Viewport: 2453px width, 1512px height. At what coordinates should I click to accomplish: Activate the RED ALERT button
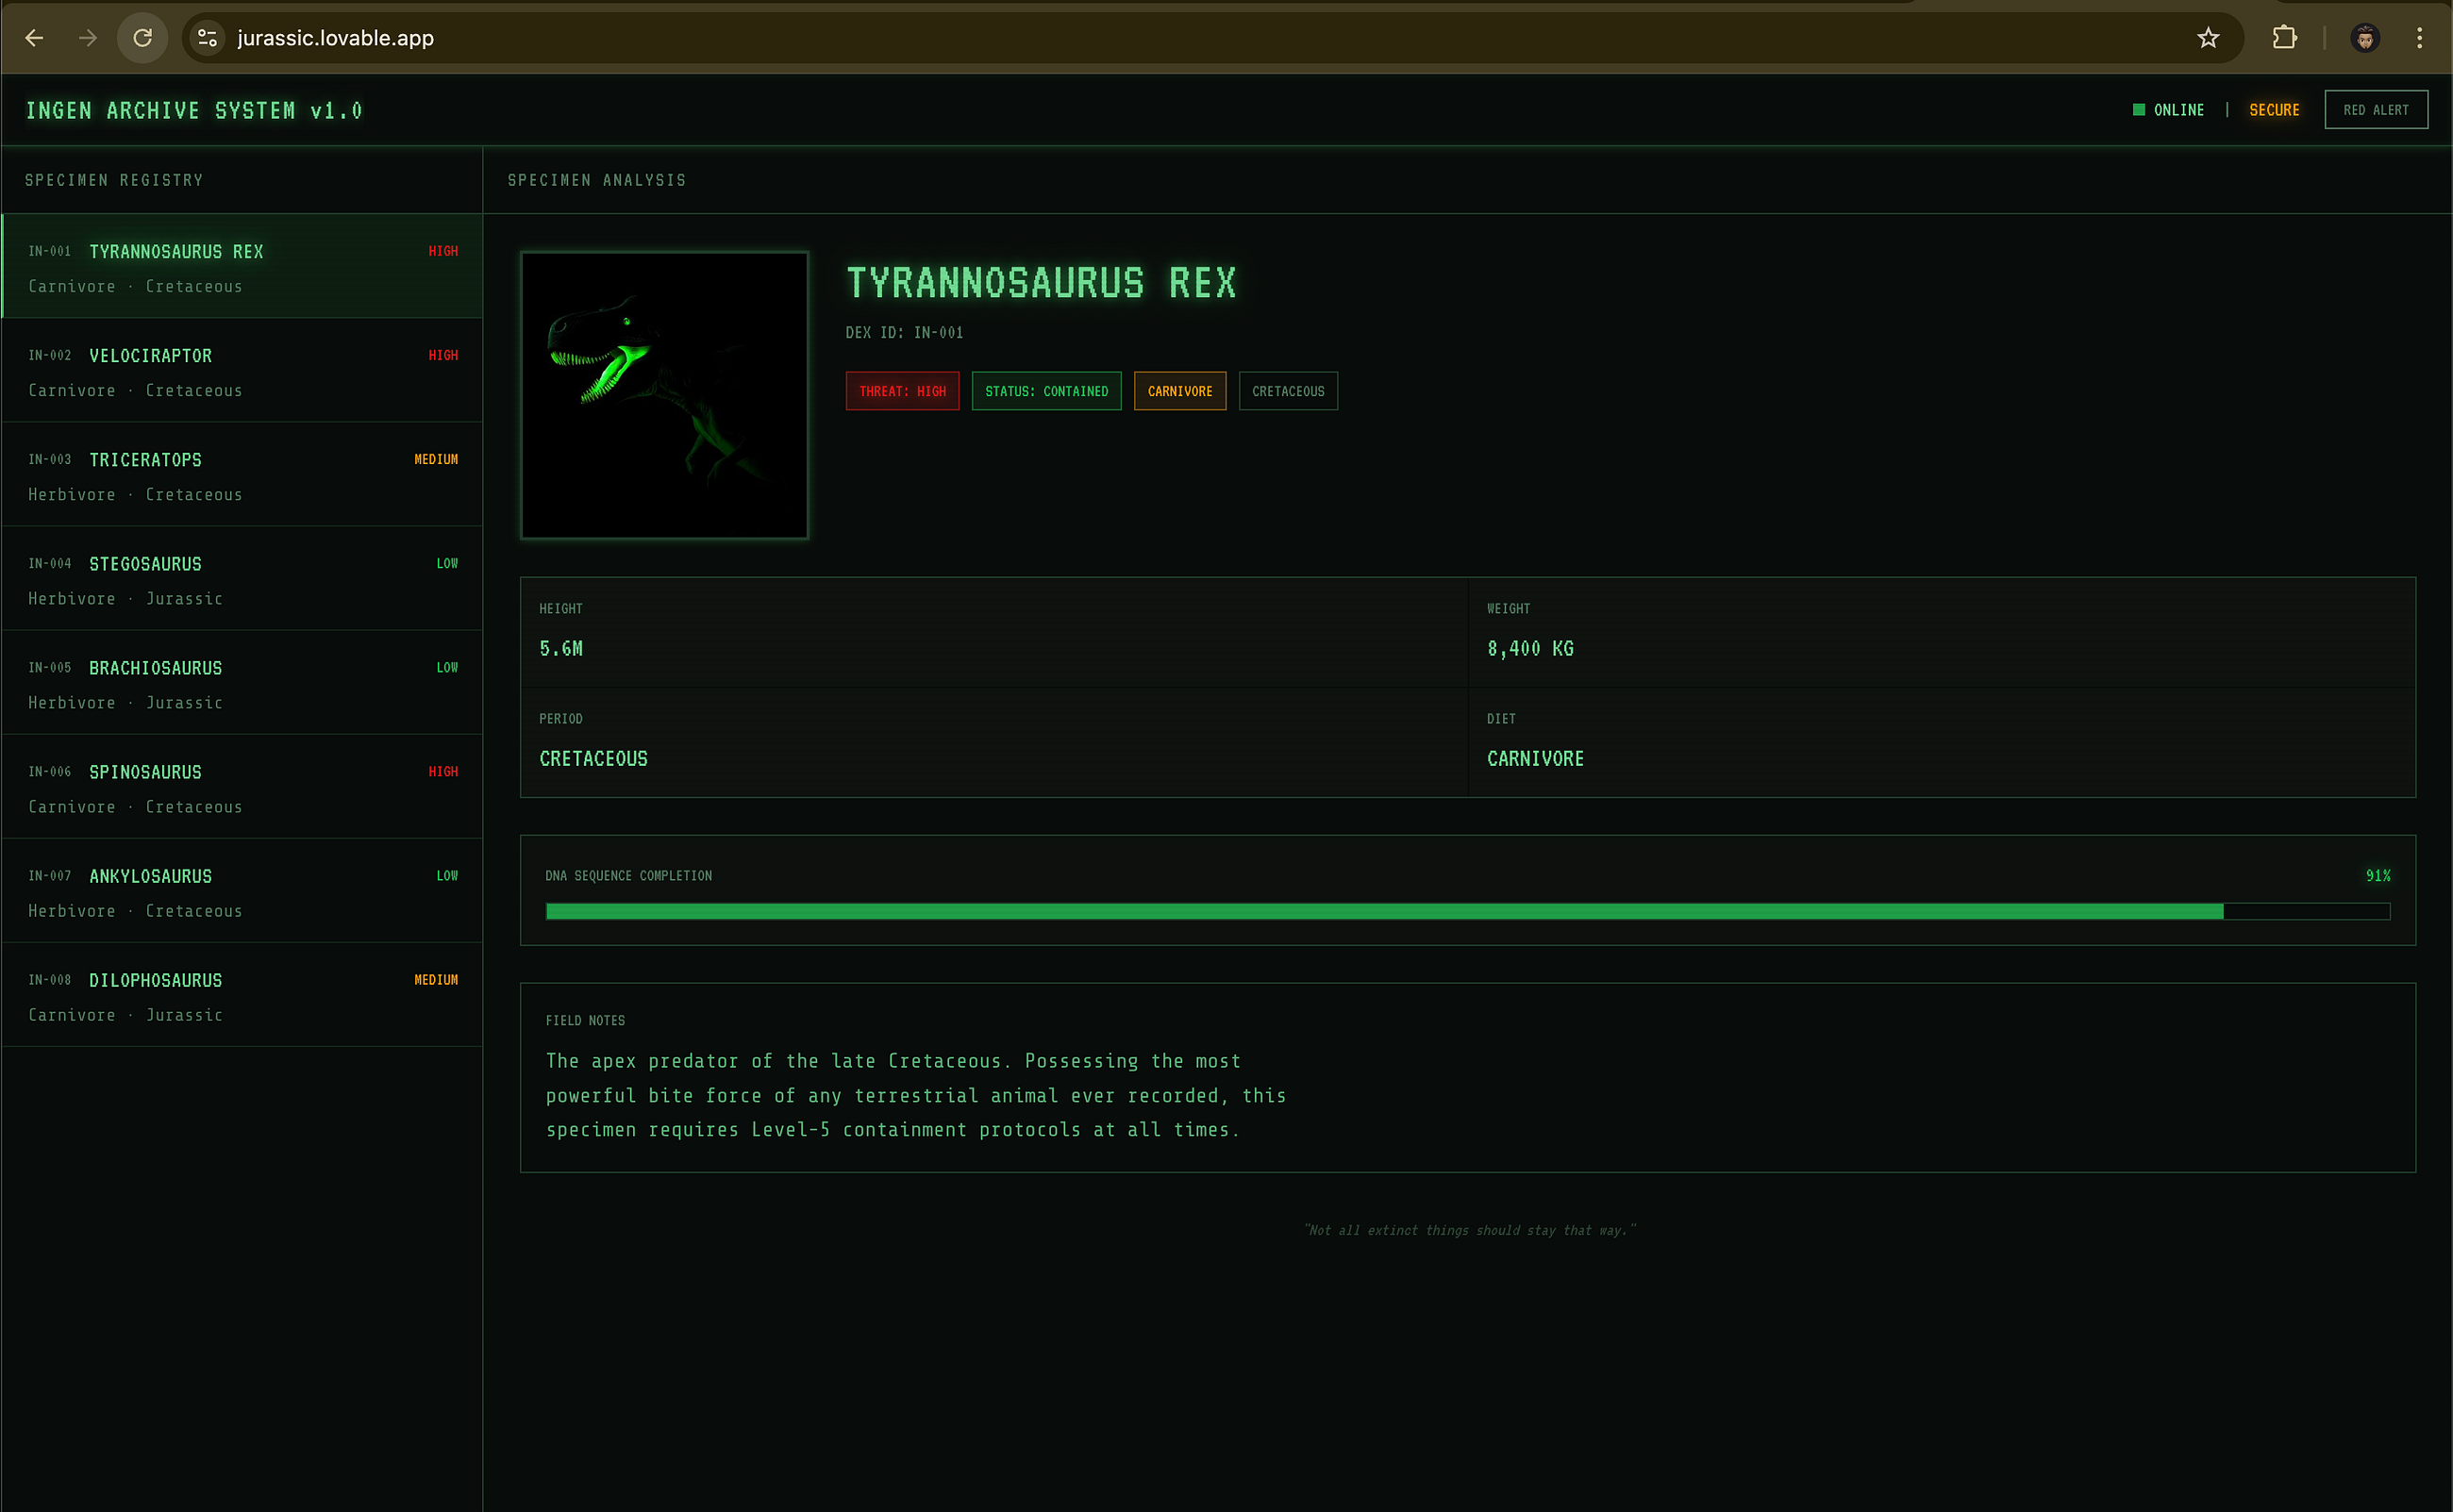2376,110
